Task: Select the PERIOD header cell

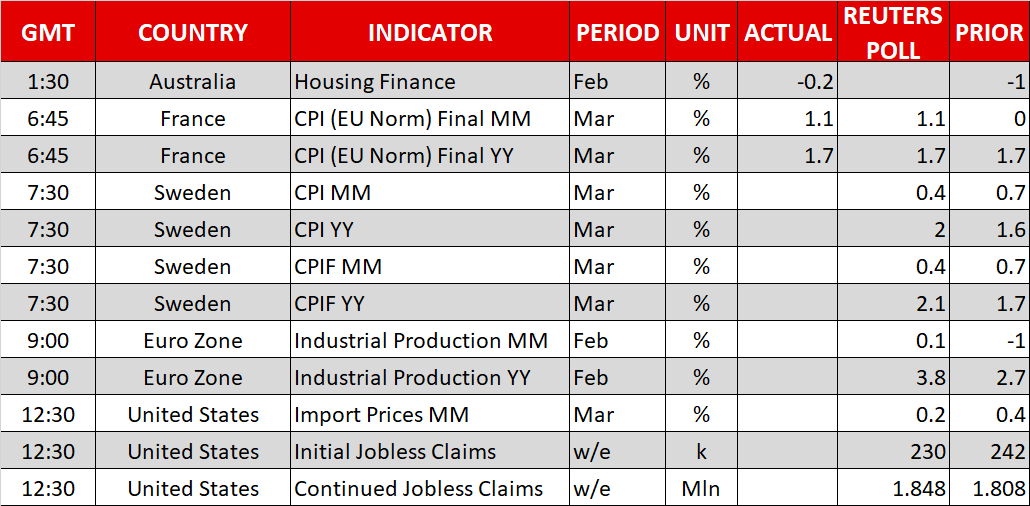Action: (617, 32)
